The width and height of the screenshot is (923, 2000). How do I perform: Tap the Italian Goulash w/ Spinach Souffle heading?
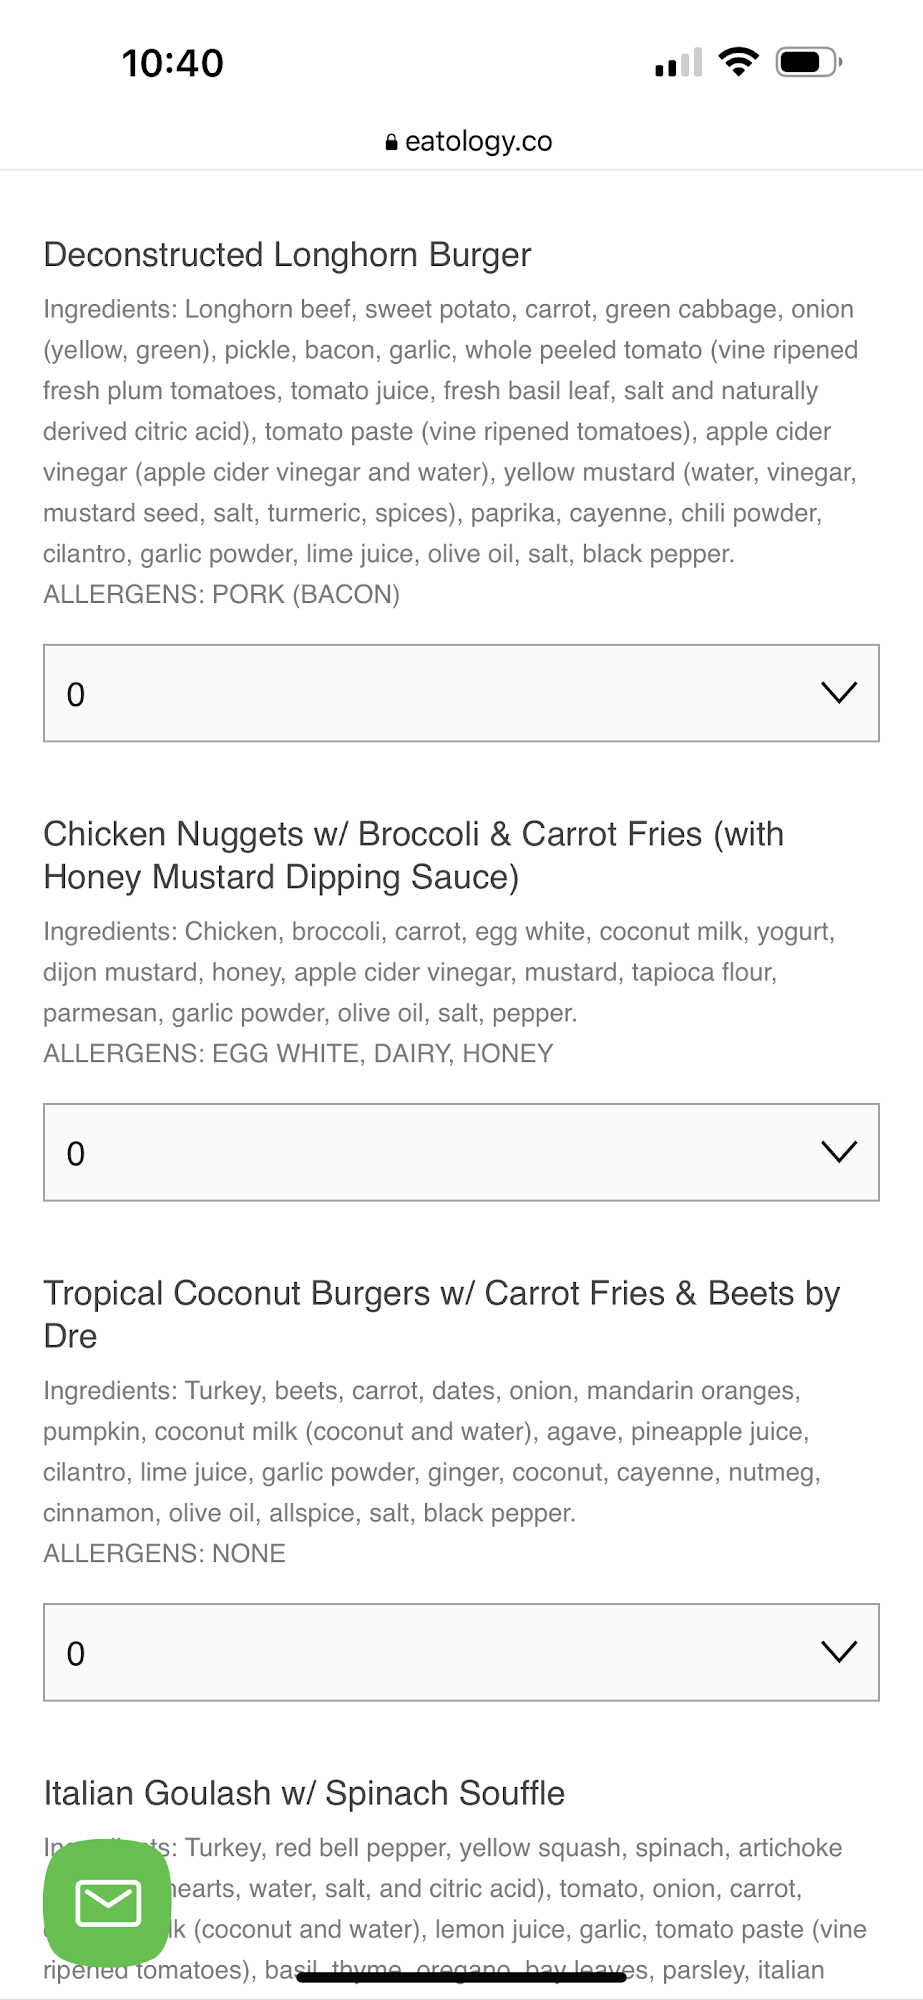(304, 1793)
